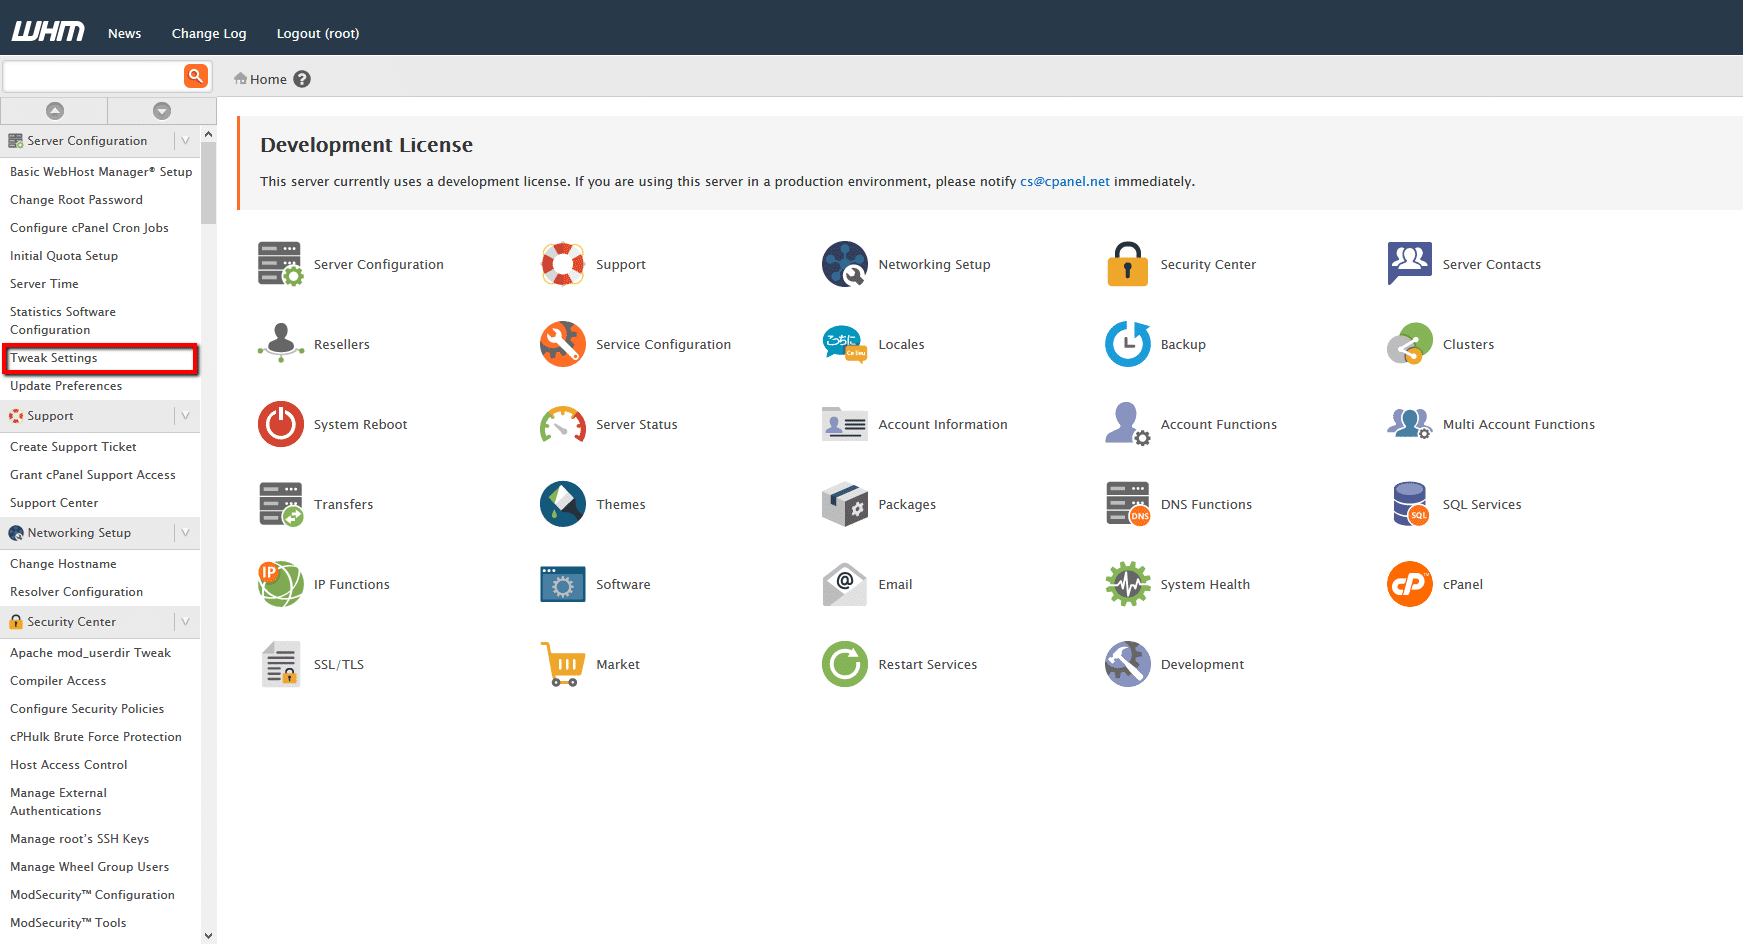Viewport: 1743px width, 944px height.
Task: Click the WHM logo
Action: 48,32
